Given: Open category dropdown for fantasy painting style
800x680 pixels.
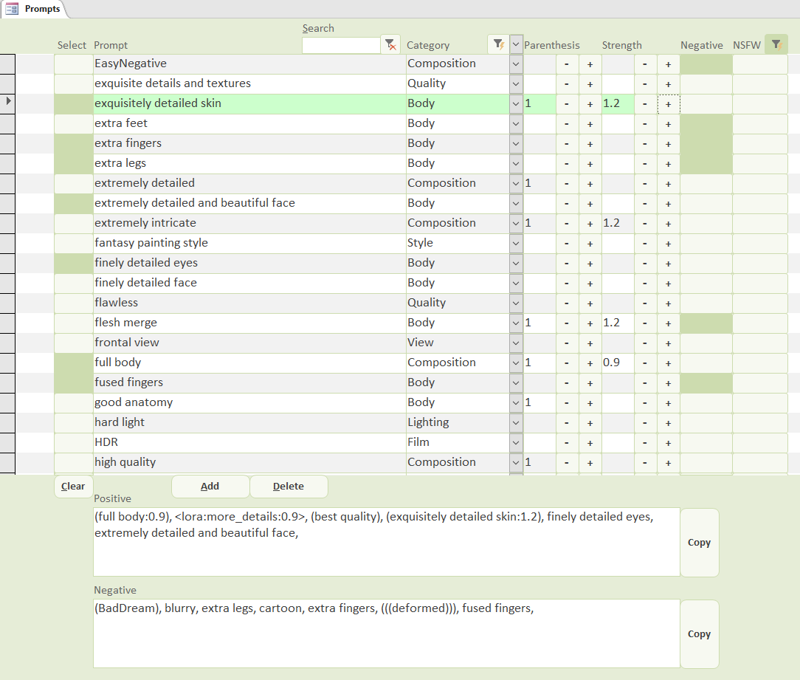Looking at the screenshot, I should 516,243.
